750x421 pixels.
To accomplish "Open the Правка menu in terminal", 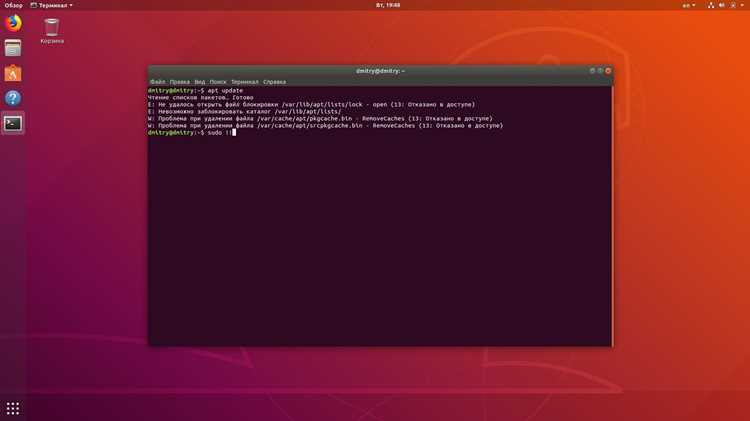I will [x=179, y=82].
